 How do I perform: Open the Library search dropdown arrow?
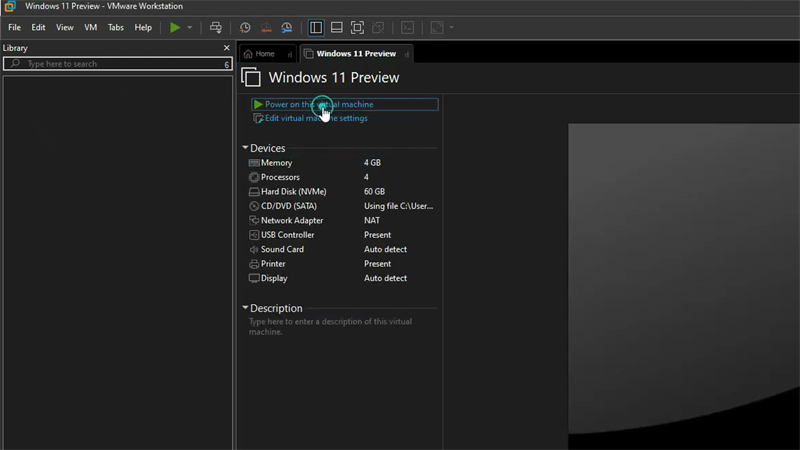227,64
